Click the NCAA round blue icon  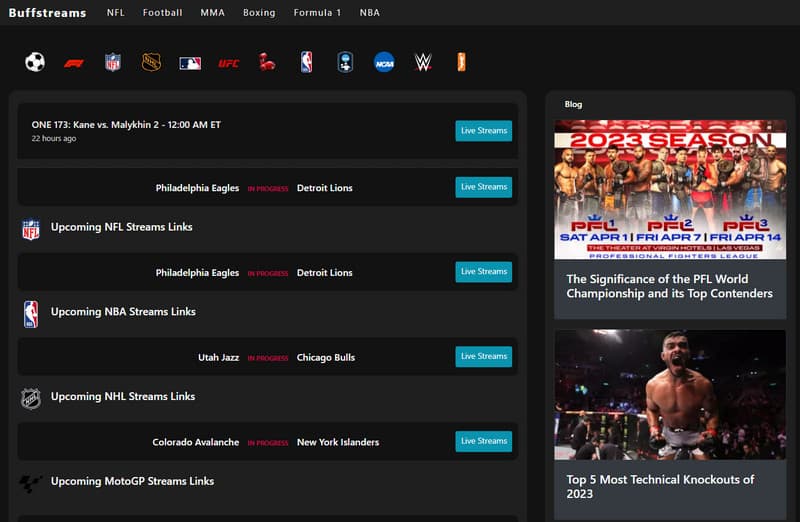384,62
